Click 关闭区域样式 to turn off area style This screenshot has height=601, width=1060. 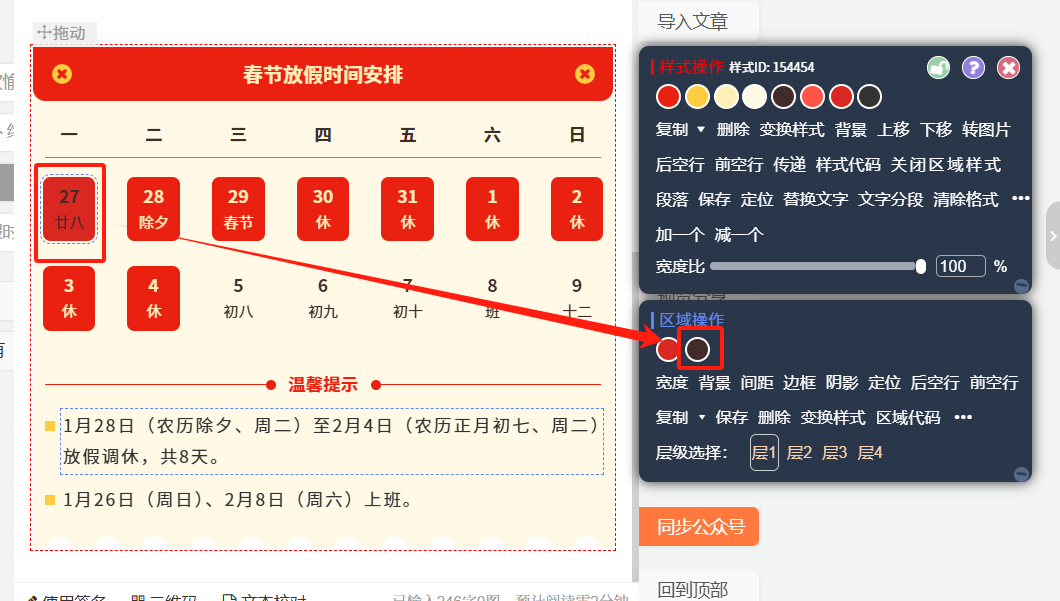coord(946,164)
